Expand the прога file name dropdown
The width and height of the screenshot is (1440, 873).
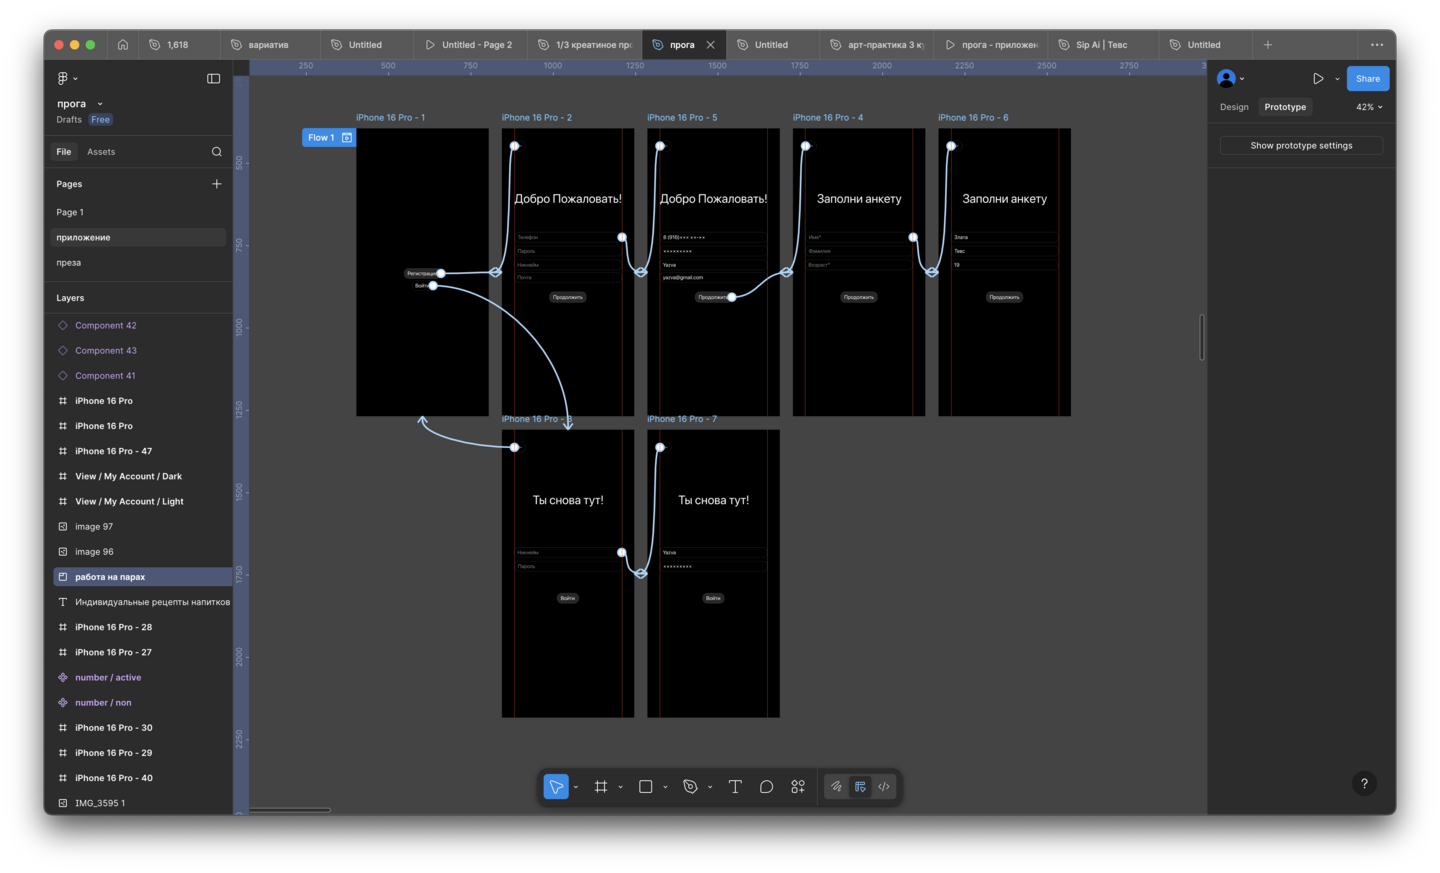click(100, 104)
